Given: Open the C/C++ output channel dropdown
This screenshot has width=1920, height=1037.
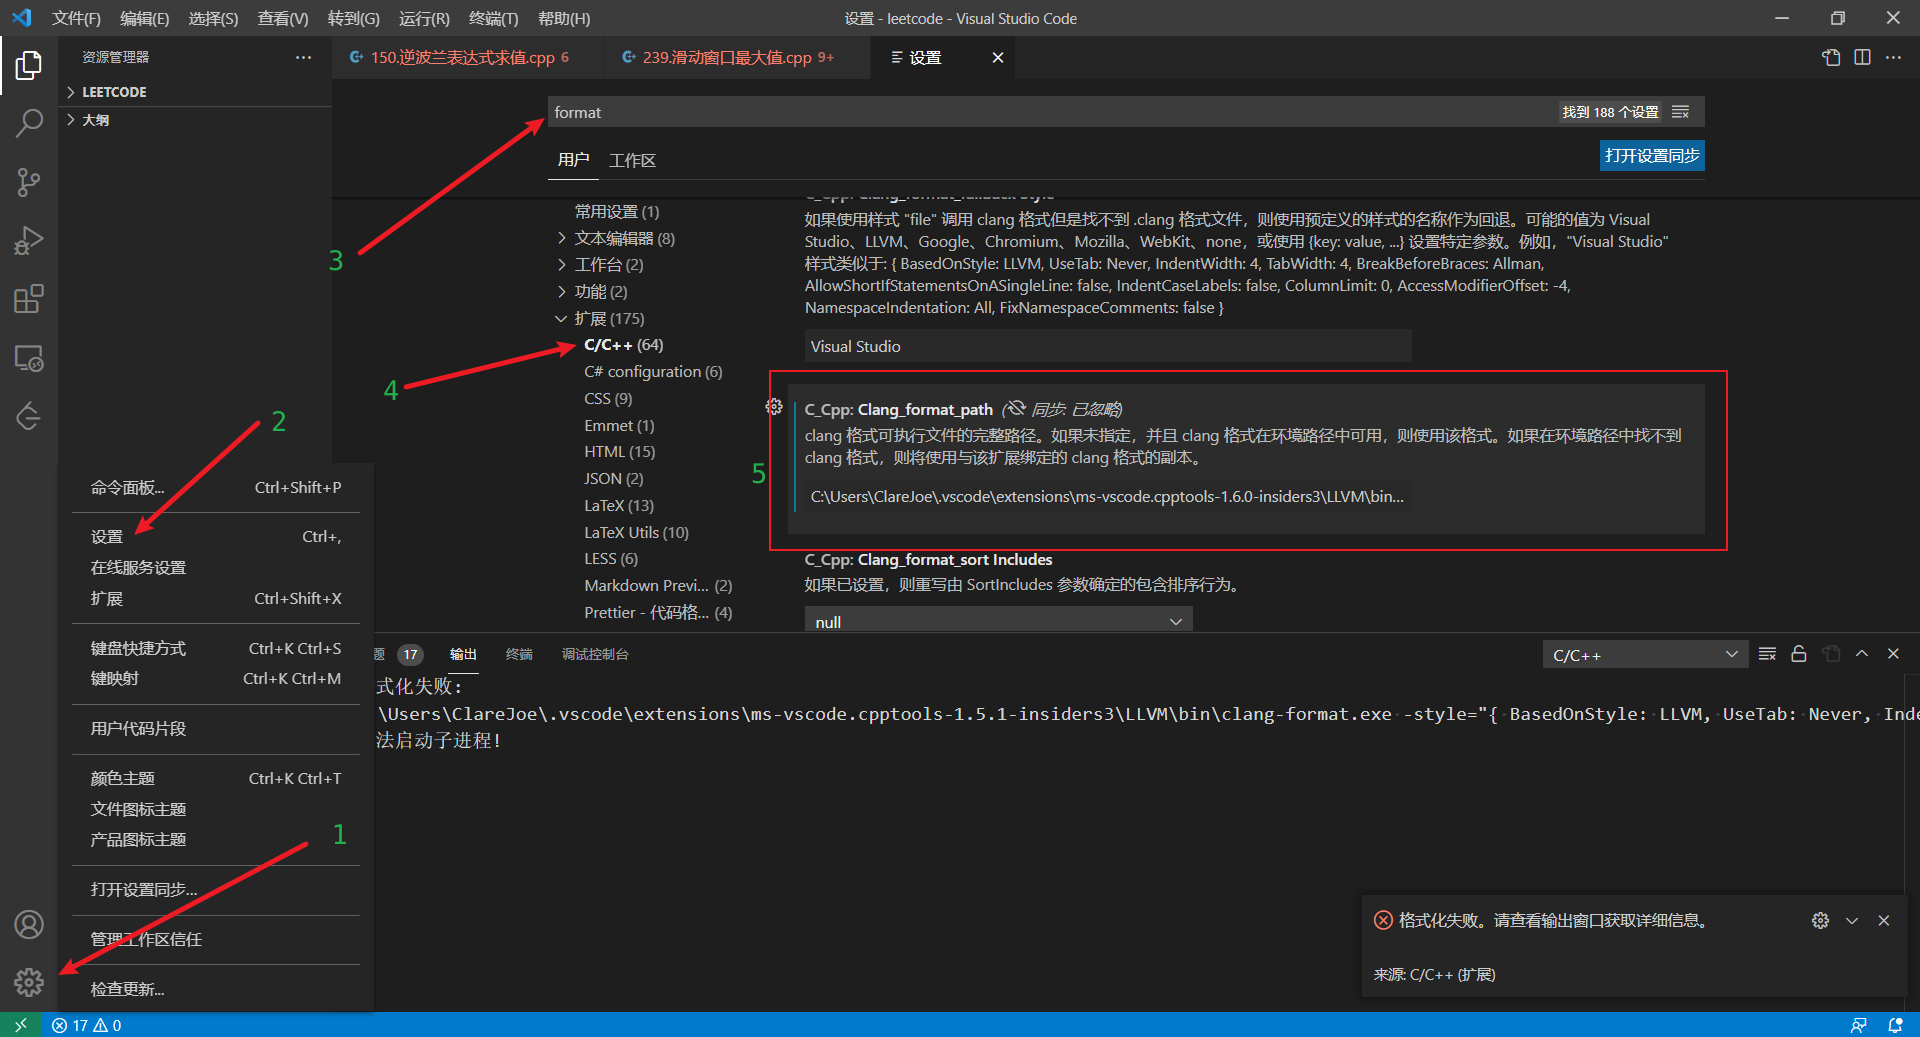Looking at the screenshot, I should 1645,655.
